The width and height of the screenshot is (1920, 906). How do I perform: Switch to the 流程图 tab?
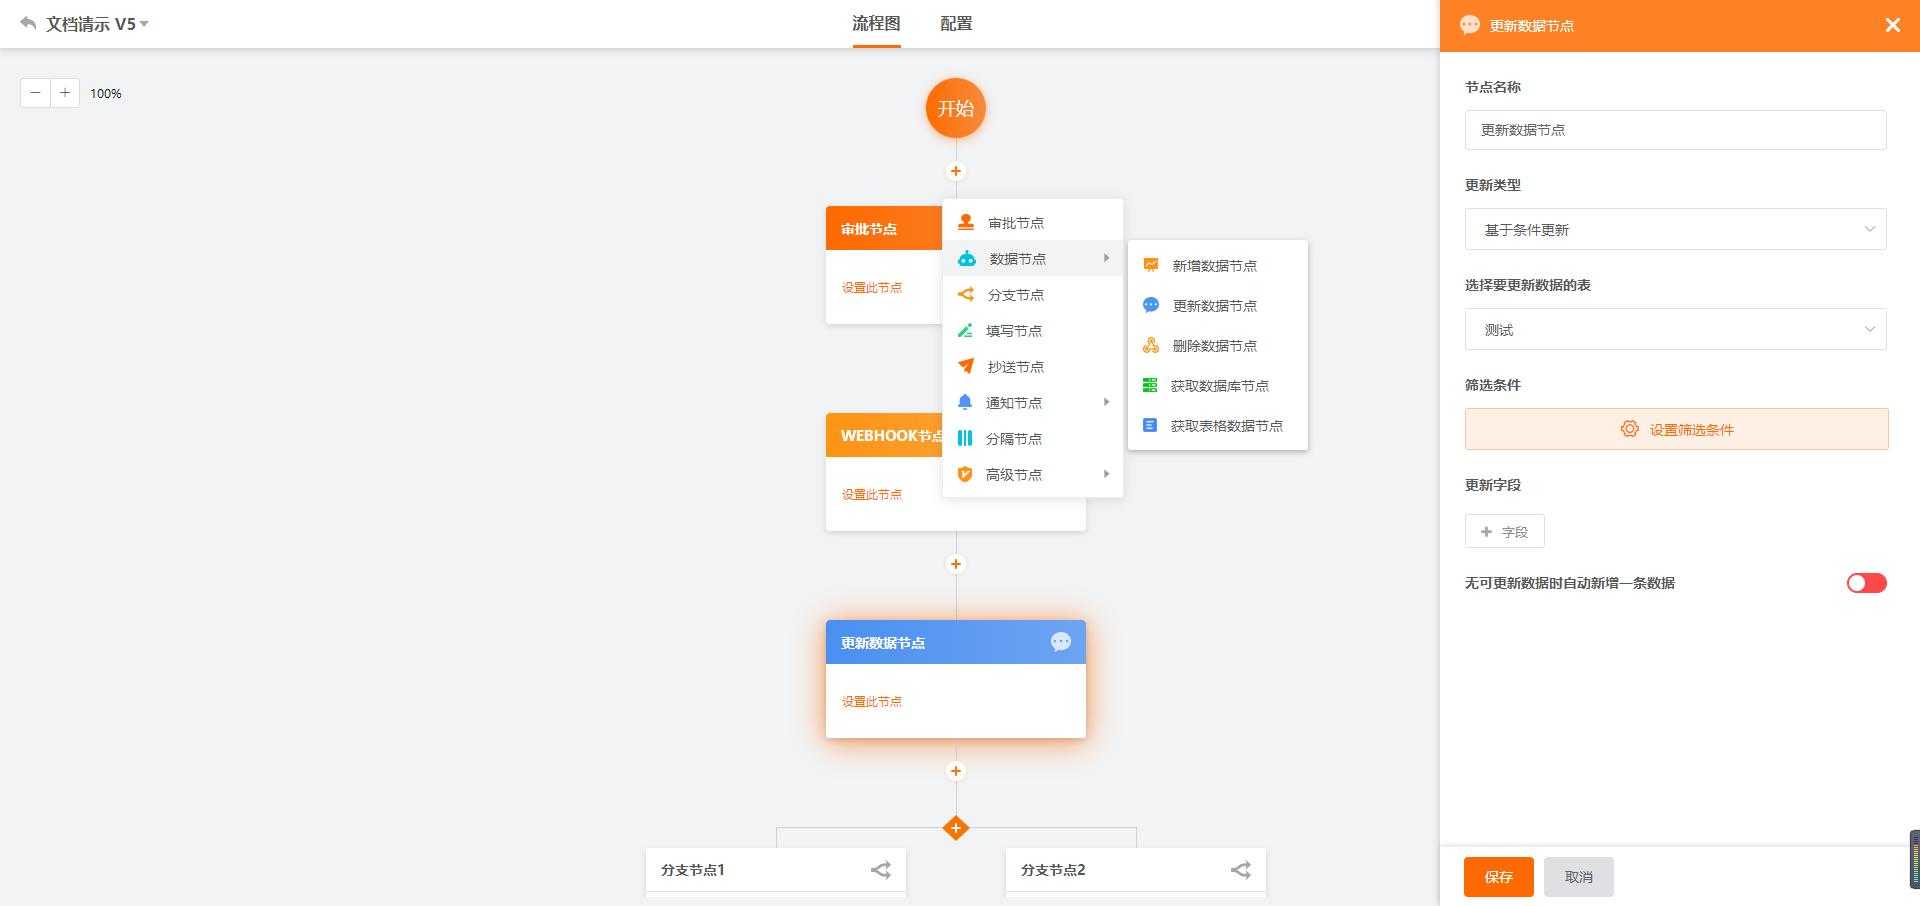876,23
